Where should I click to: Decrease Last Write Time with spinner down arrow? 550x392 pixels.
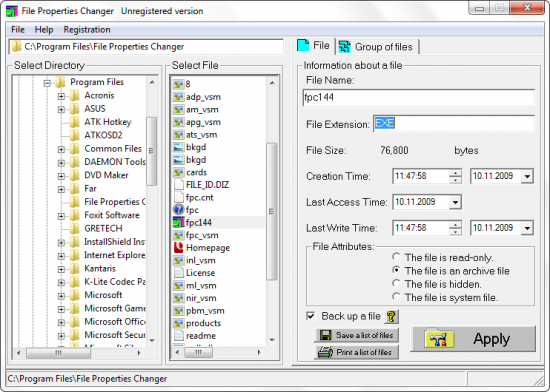click(x=455, y=231)
